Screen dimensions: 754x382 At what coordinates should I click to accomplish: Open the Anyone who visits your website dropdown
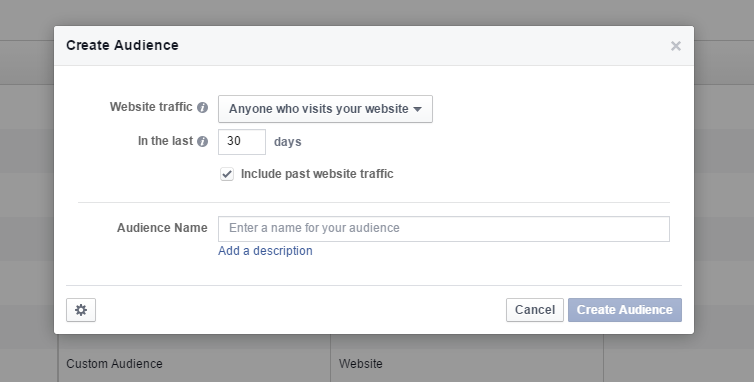pyautogui.click(x=326, y=109)
